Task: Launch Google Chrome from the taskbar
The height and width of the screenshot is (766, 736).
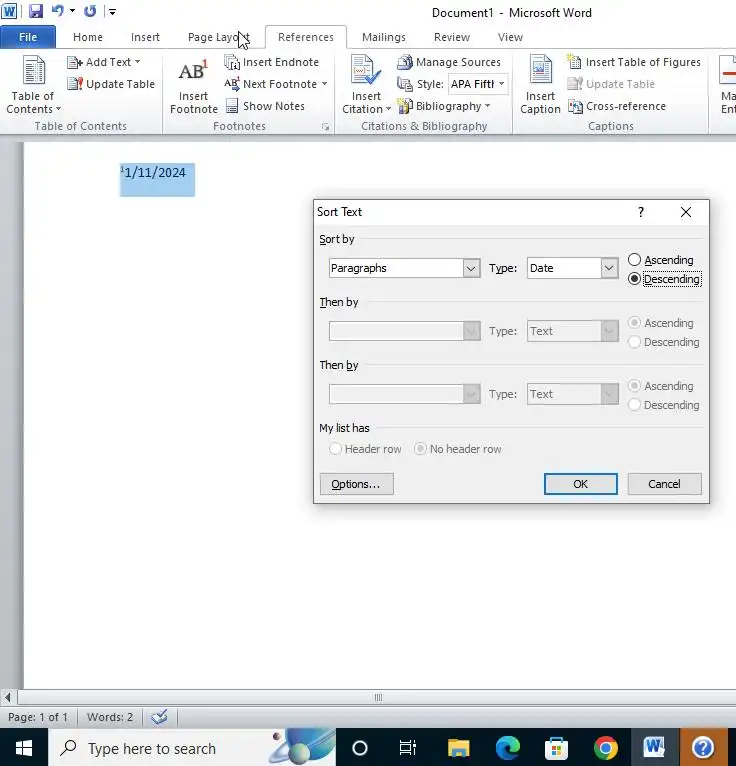Action: click(606, 748)
